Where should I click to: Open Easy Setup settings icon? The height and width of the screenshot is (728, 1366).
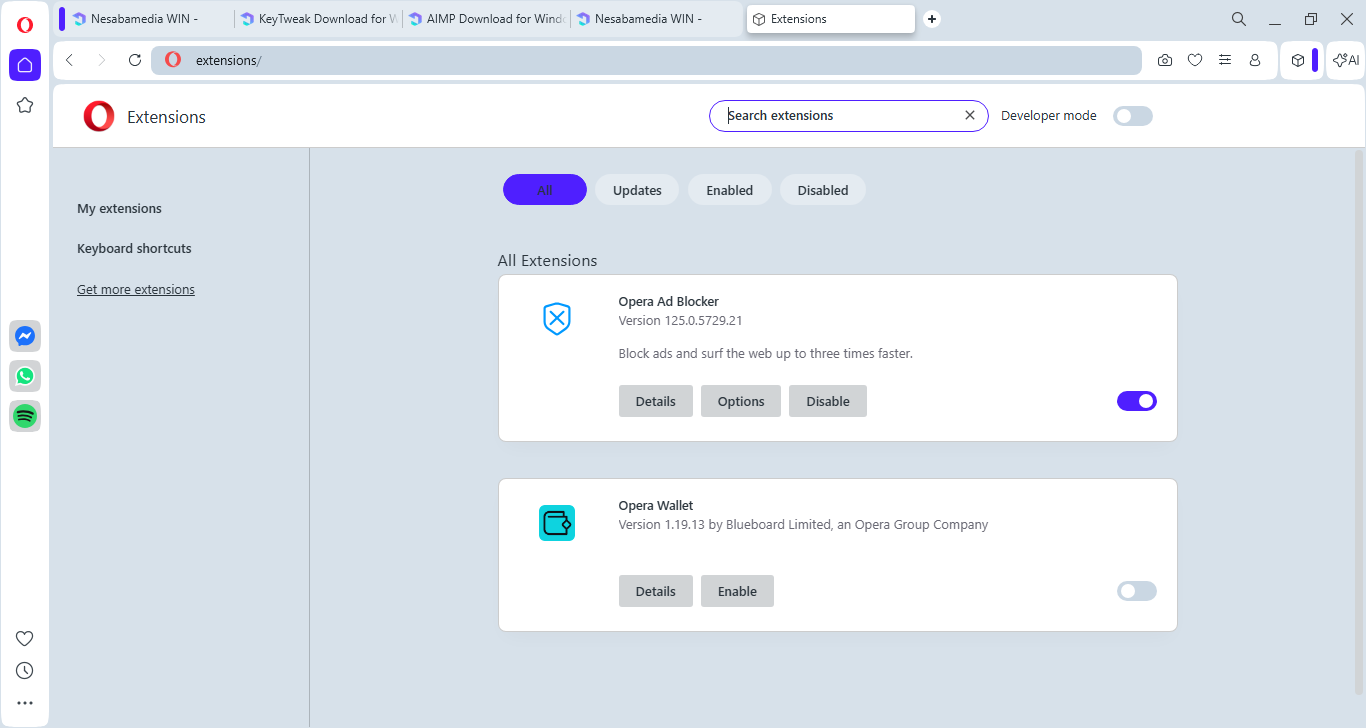pyautogui.click(x=1225, y=60)
